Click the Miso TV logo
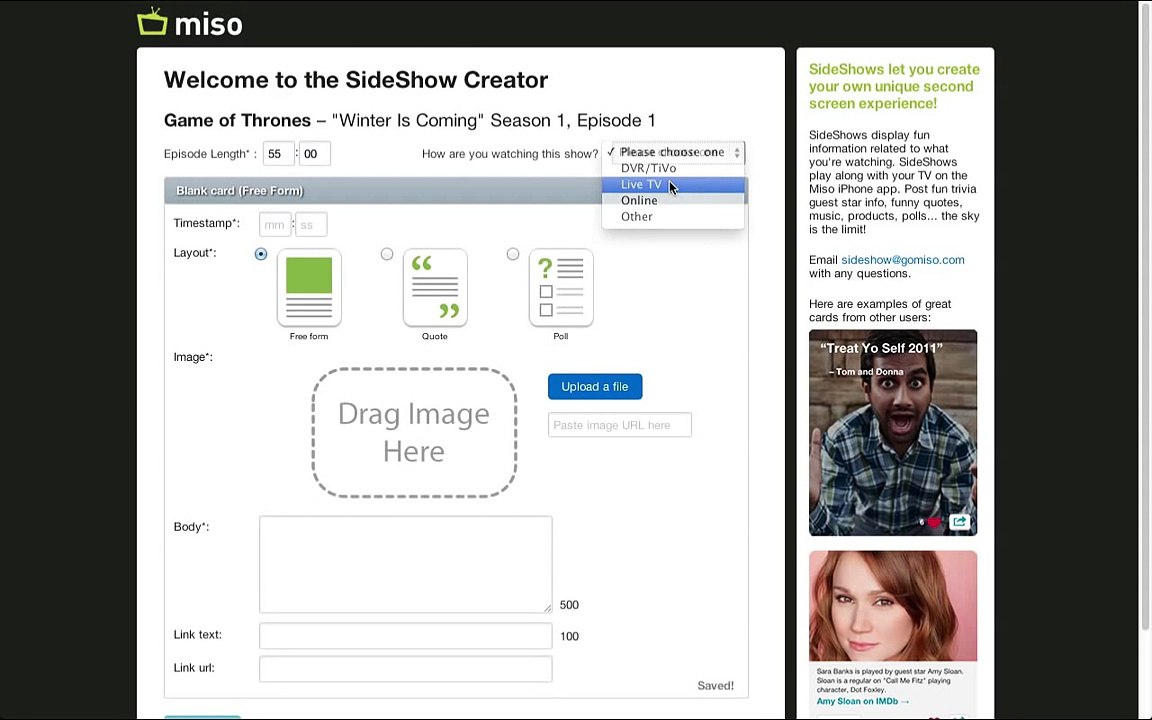This screenshot has width=1152, height=720. [190, 23]
